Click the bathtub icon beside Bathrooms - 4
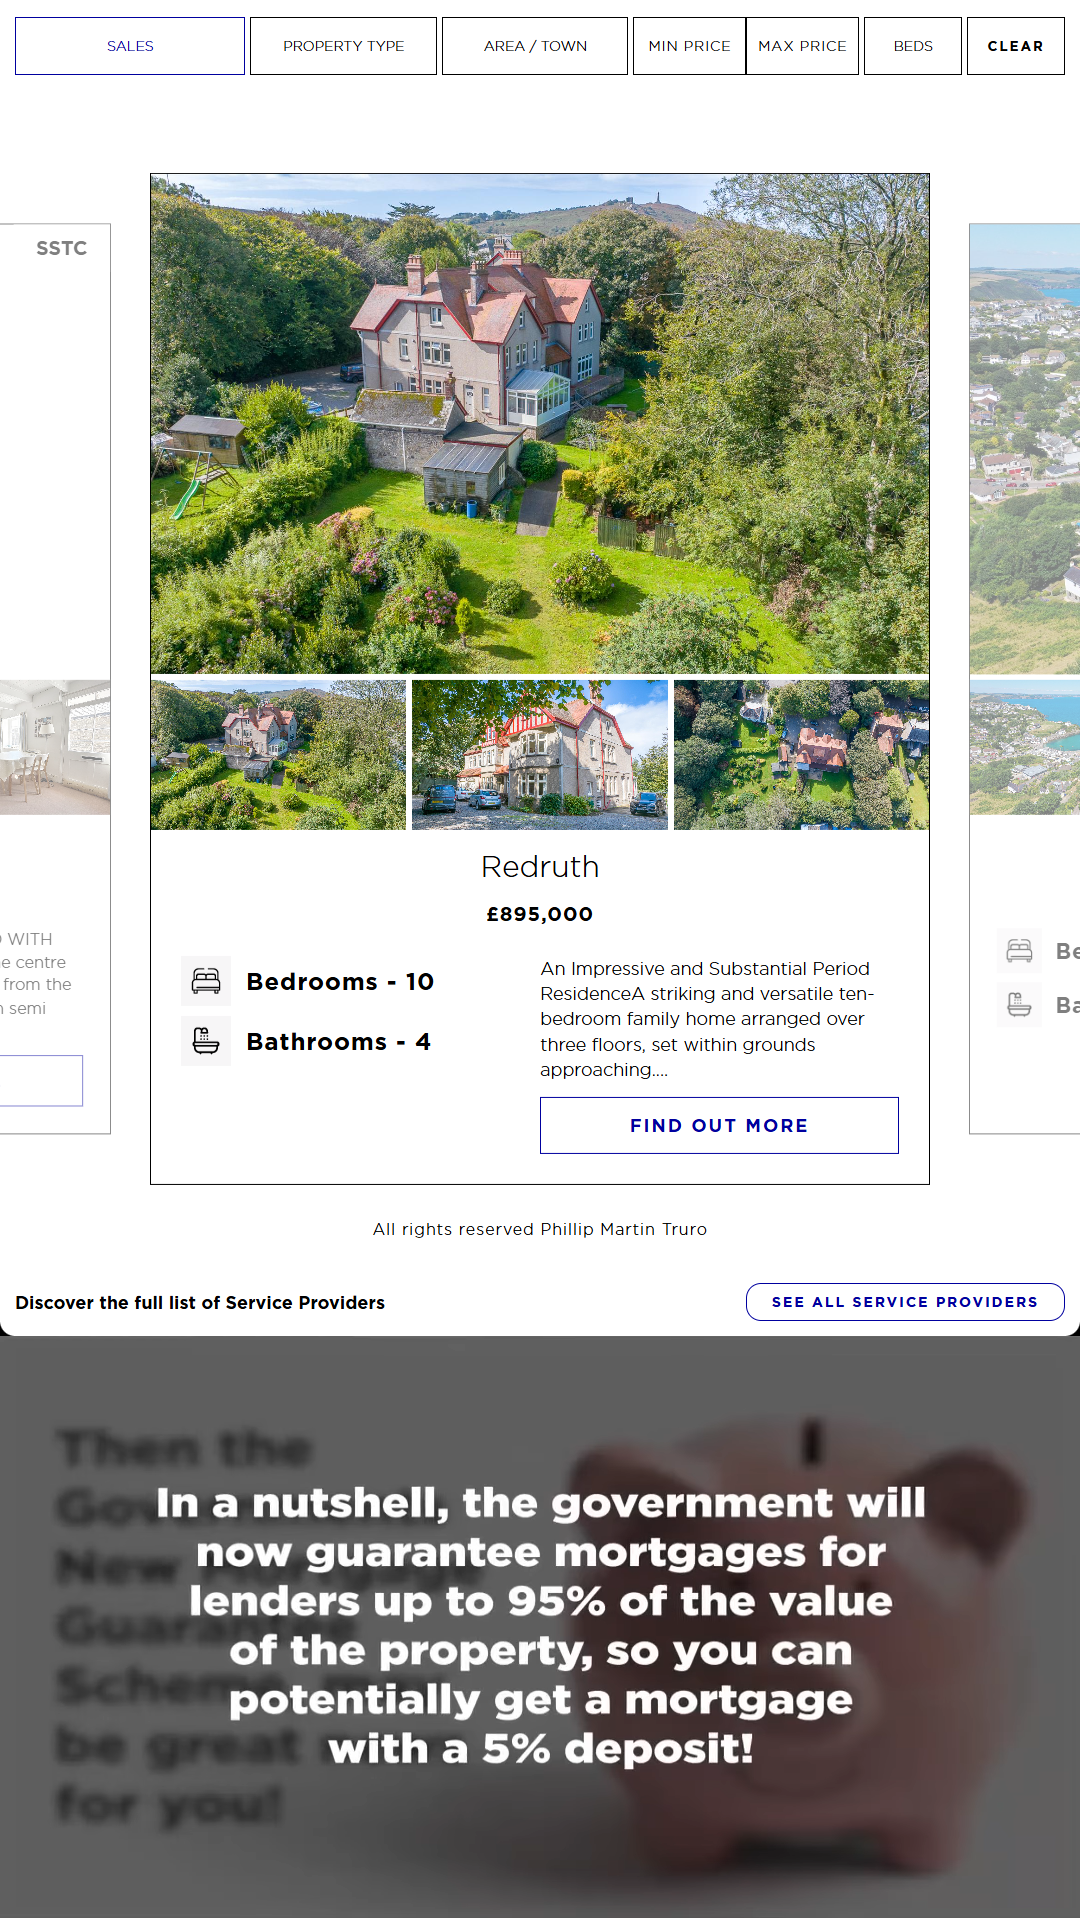The image size is (1080, 1920). 206,1041
